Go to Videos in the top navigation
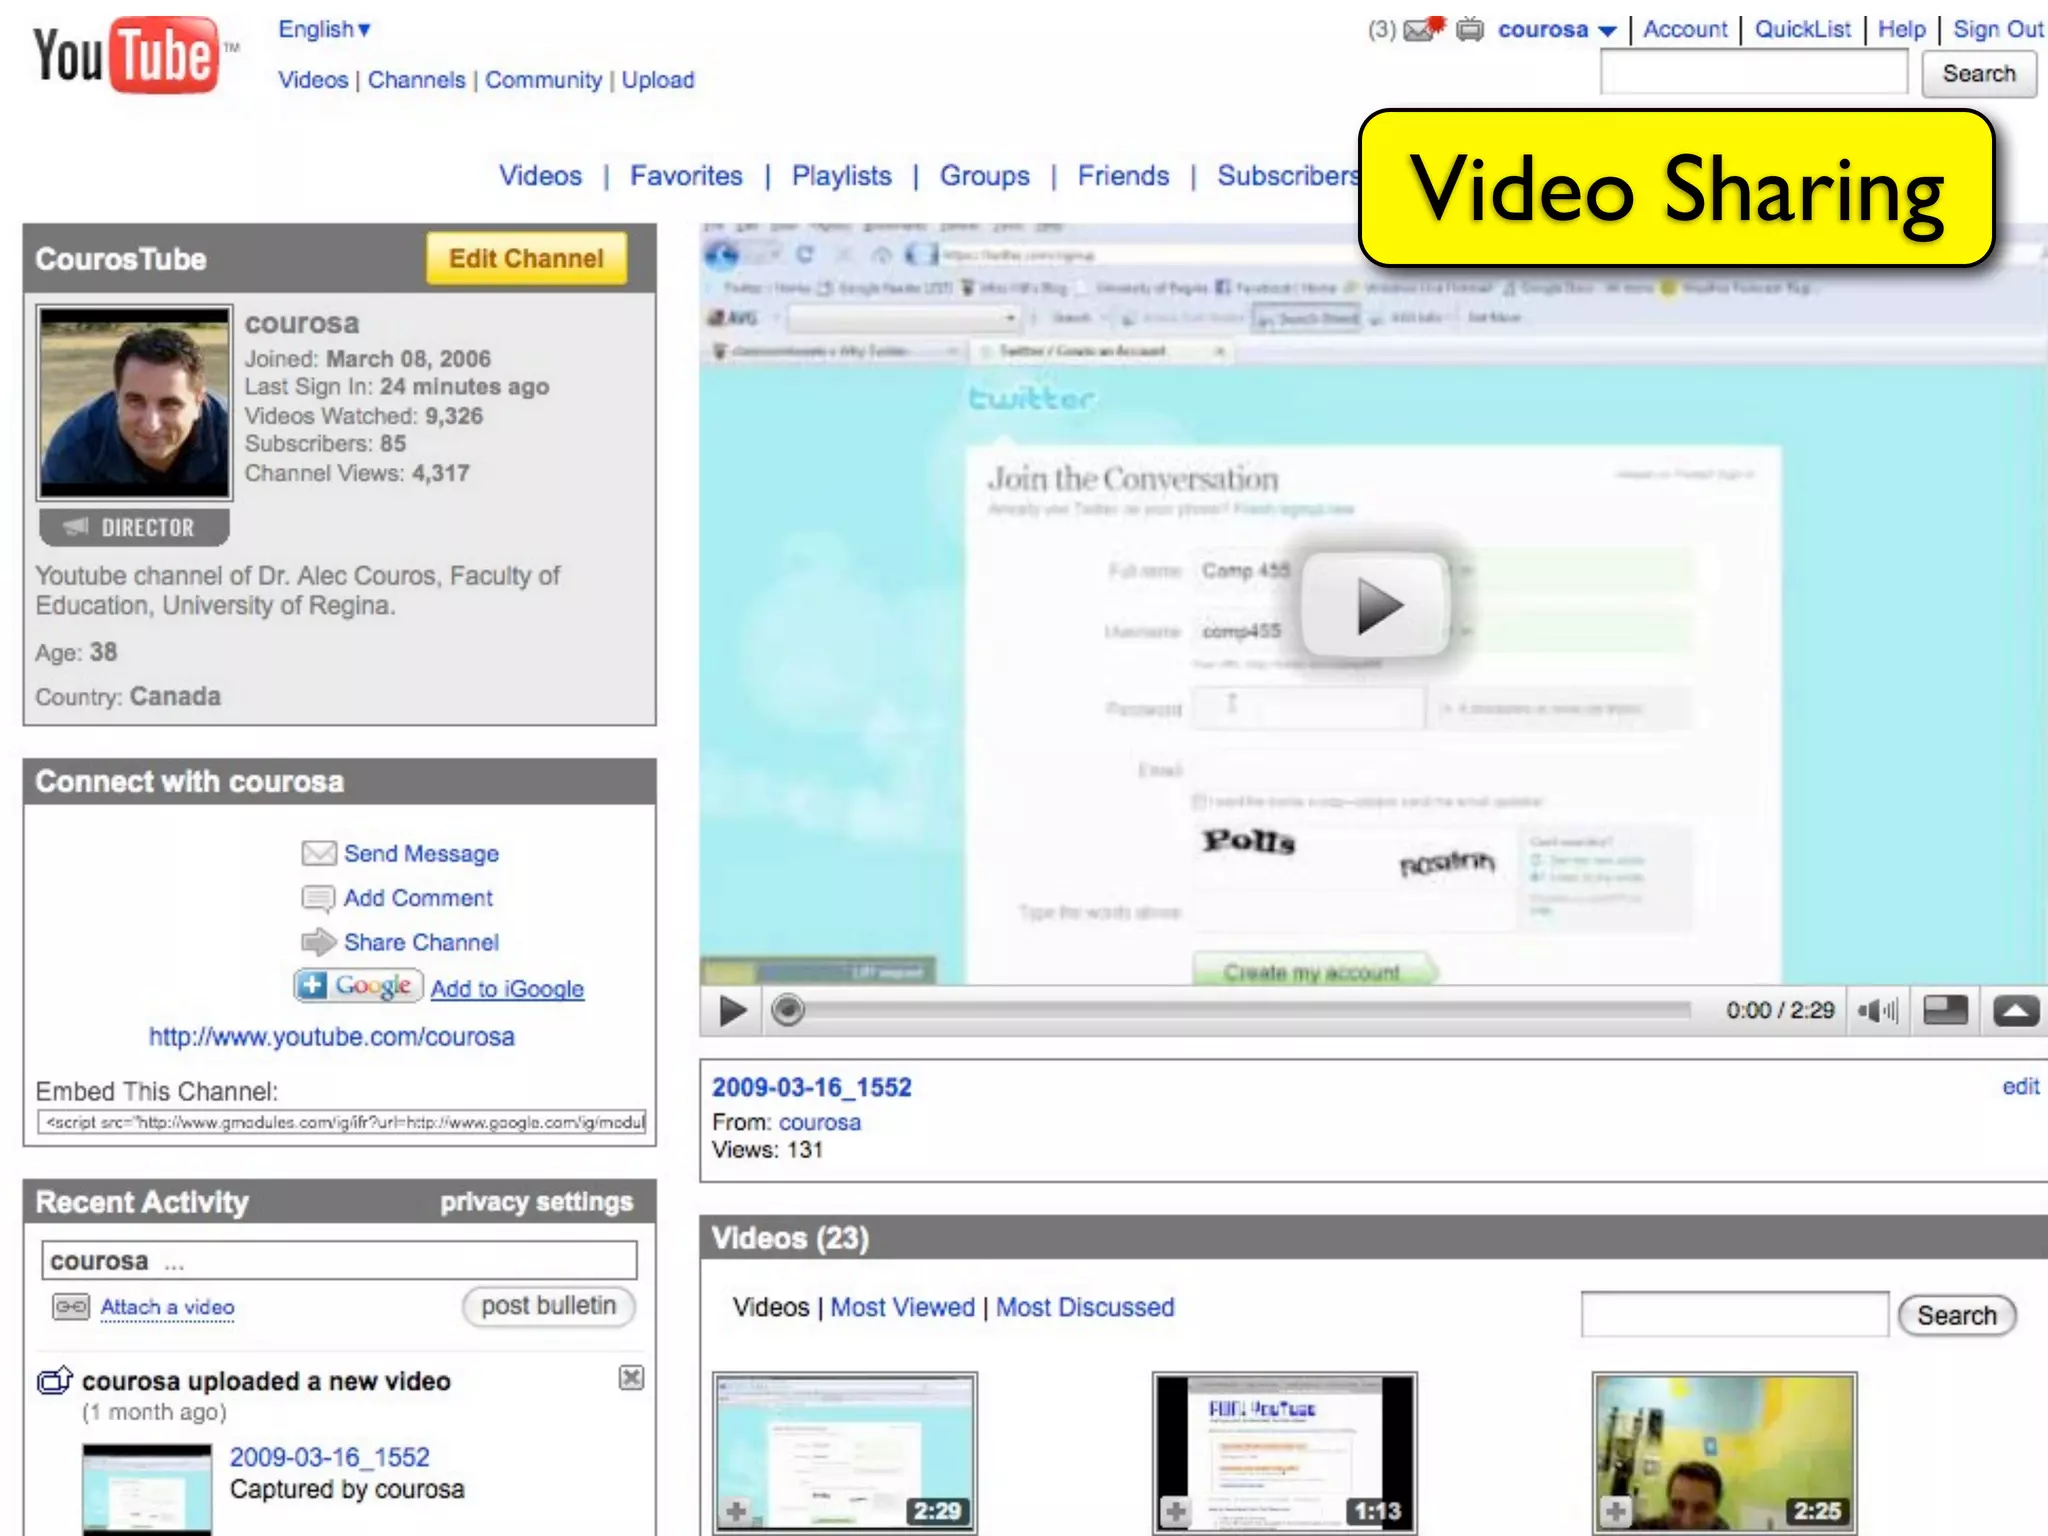2048x1536 pixels. (313, 80)
